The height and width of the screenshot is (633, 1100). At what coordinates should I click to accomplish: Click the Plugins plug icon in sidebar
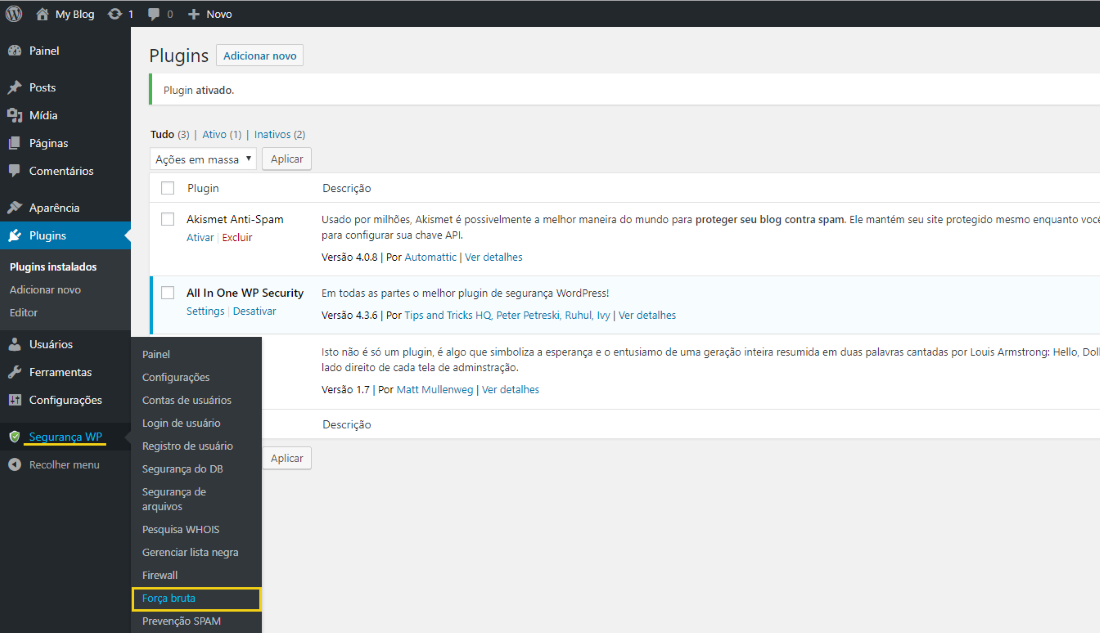tap(15, 236)
